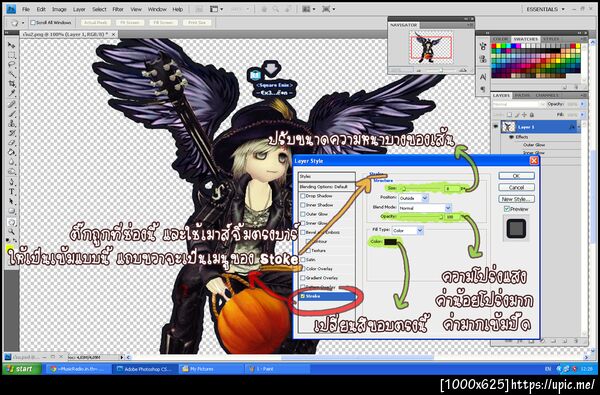
Task: Click the lock transparent pixels icon
Action: pyautogui.click(x=509, y=114)
